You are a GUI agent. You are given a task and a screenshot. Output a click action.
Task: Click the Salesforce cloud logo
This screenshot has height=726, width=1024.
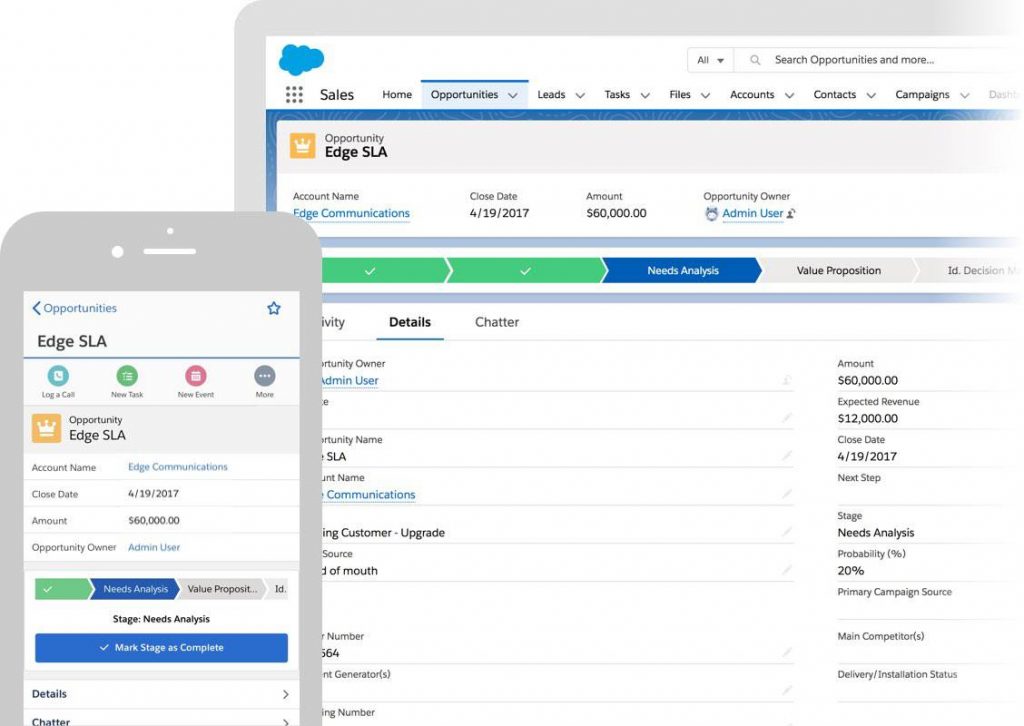300,60
